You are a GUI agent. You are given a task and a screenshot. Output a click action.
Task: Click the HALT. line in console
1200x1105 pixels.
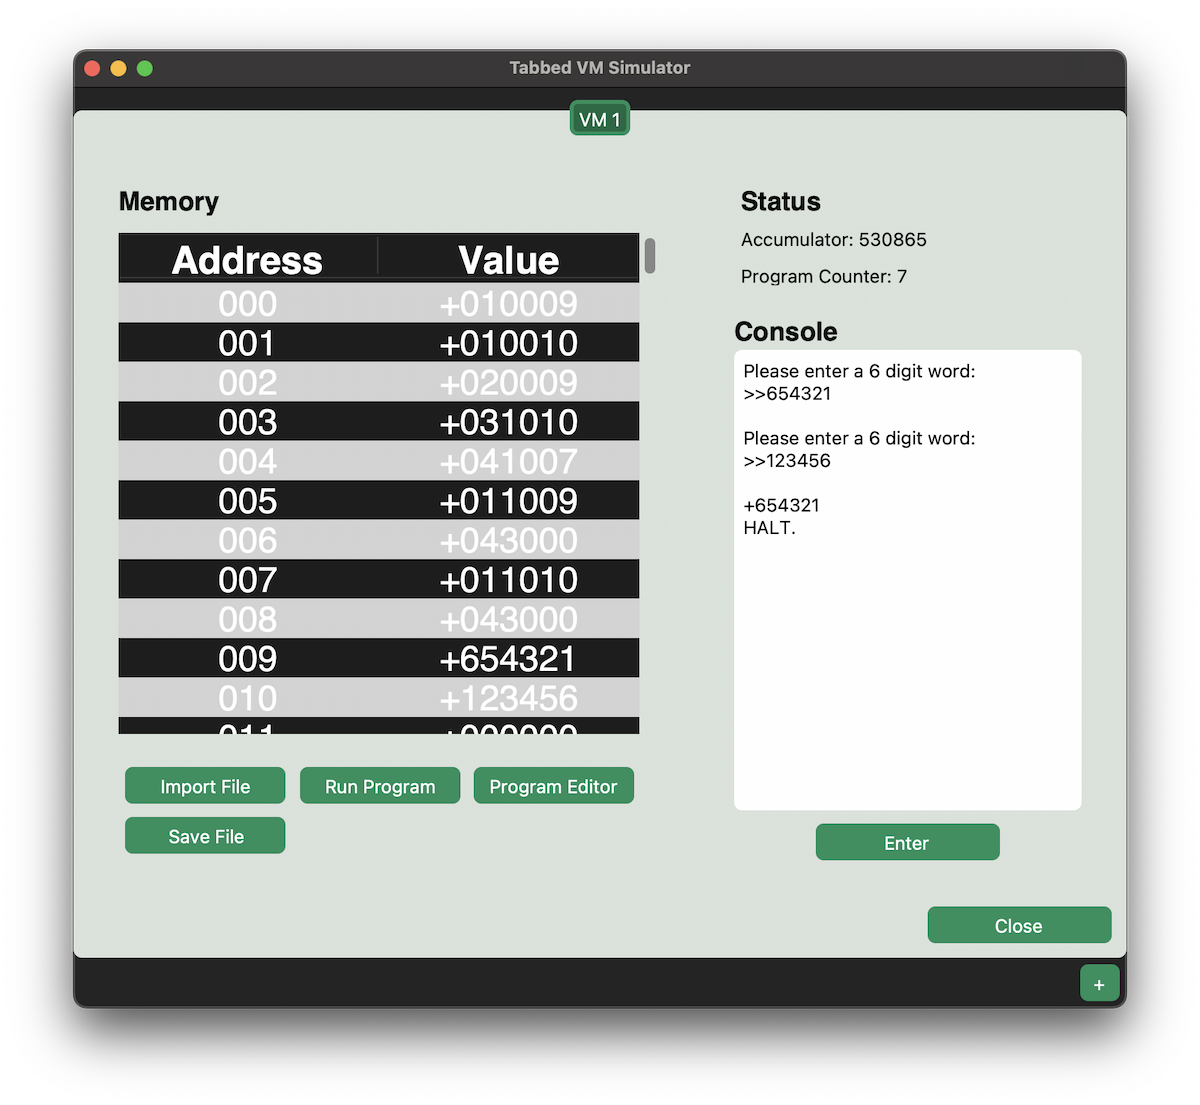(x=769, y=527)
